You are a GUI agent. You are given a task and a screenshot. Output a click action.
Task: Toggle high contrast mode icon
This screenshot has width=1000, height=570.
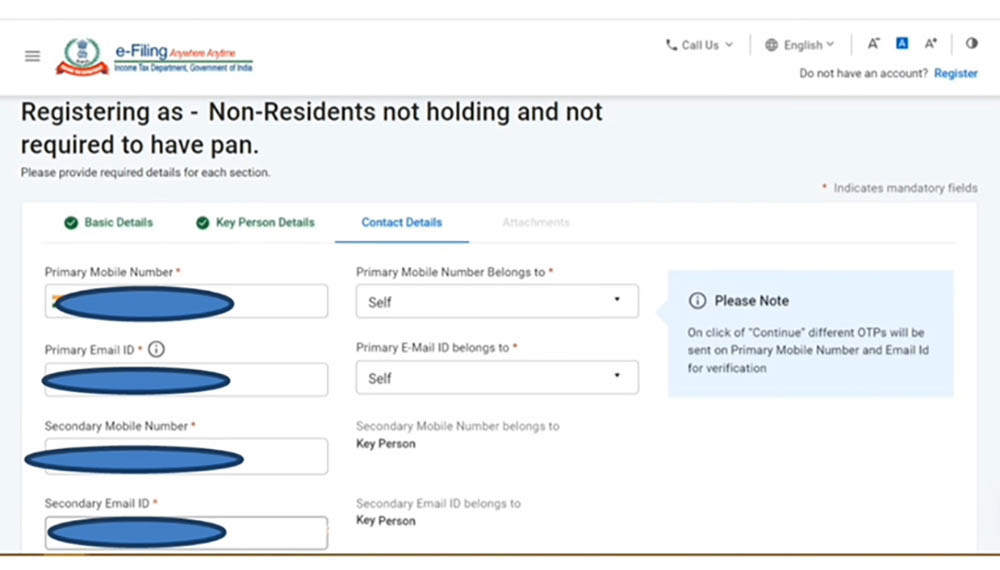[x=971, y=44]
